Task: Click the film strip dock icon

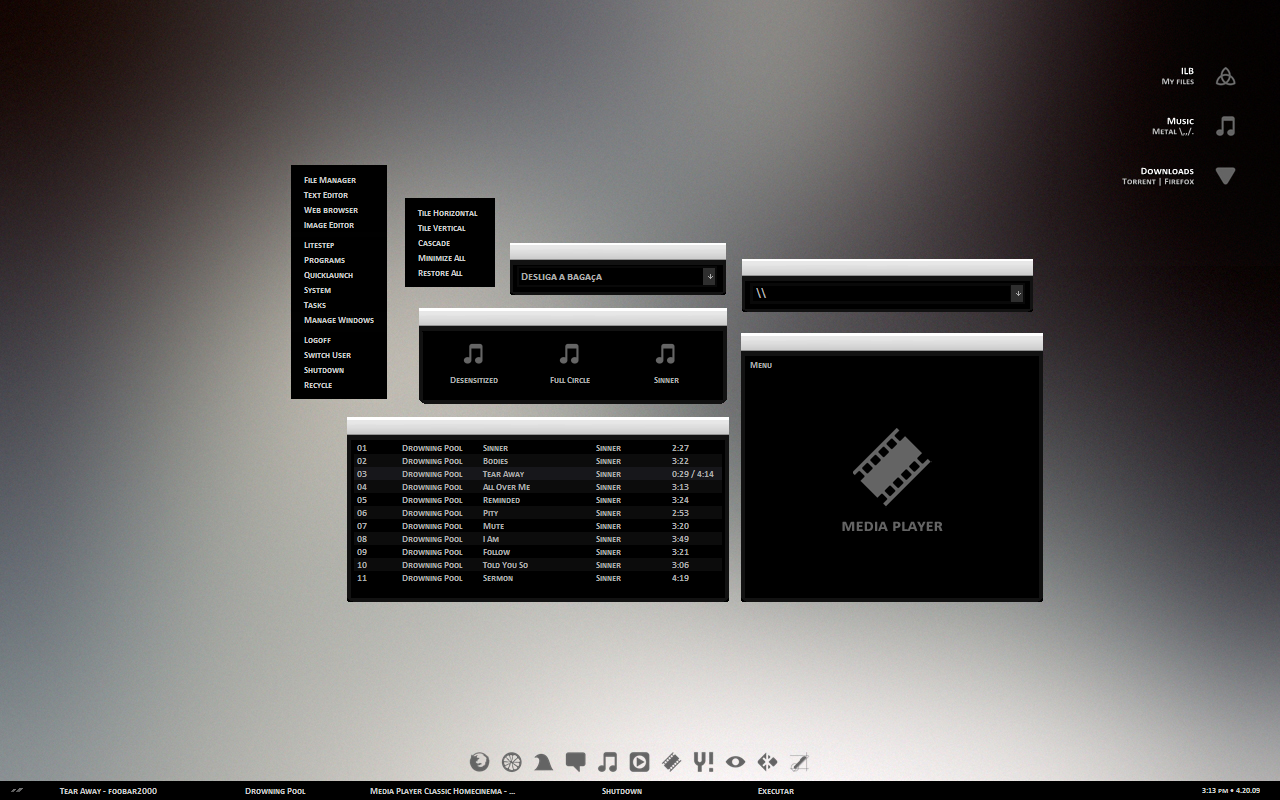Action: [x=671, y=762]
